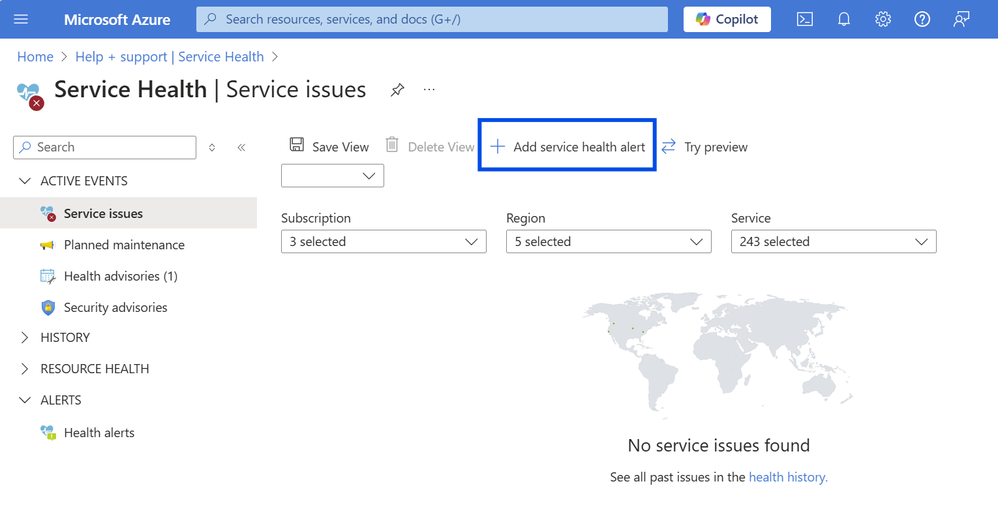
Task: Collapse the sidebar with double chevron
Action: [x=241, y=147]
